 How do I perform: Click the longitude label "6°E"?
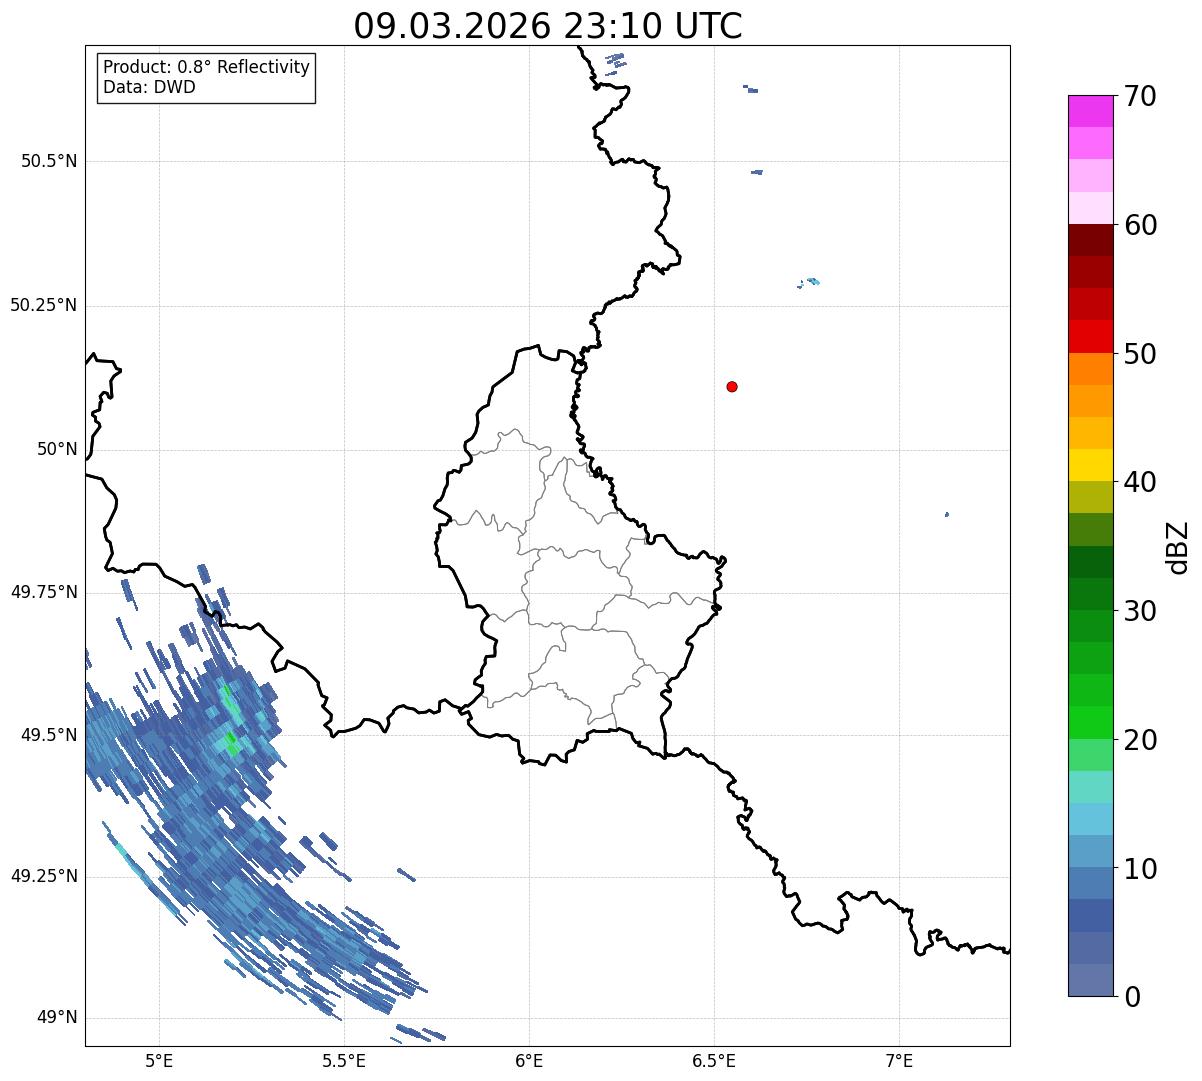[529, 1060]
